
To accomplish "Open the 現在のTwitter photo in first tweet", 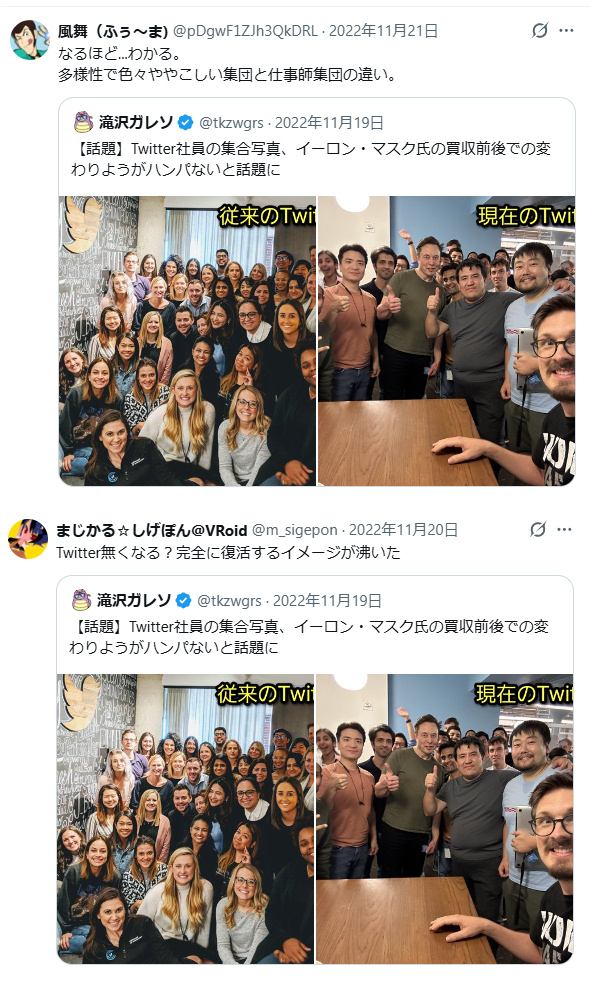I will point(447,341).
